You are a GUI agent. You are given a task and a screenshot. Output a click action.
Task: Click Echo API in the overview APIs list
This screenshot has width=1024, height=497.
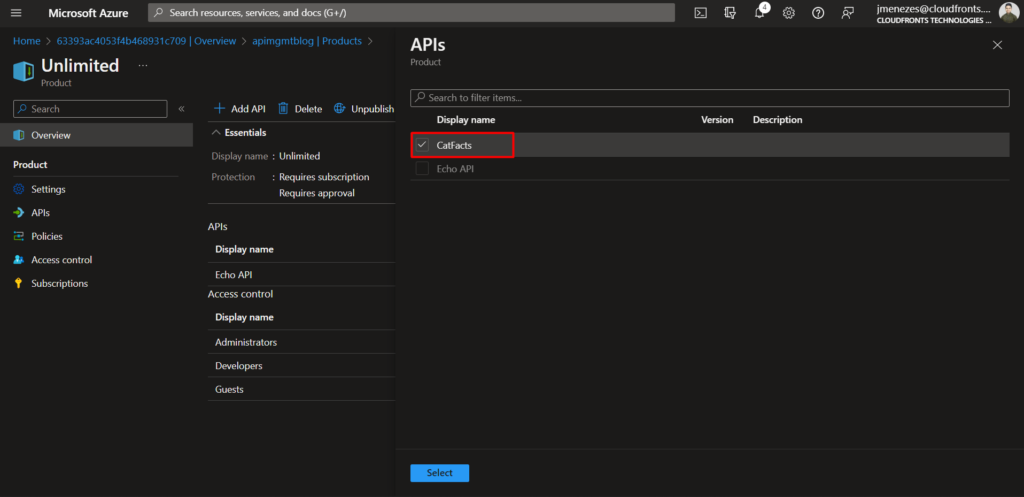pyautogui.click(x=234, y=274)
